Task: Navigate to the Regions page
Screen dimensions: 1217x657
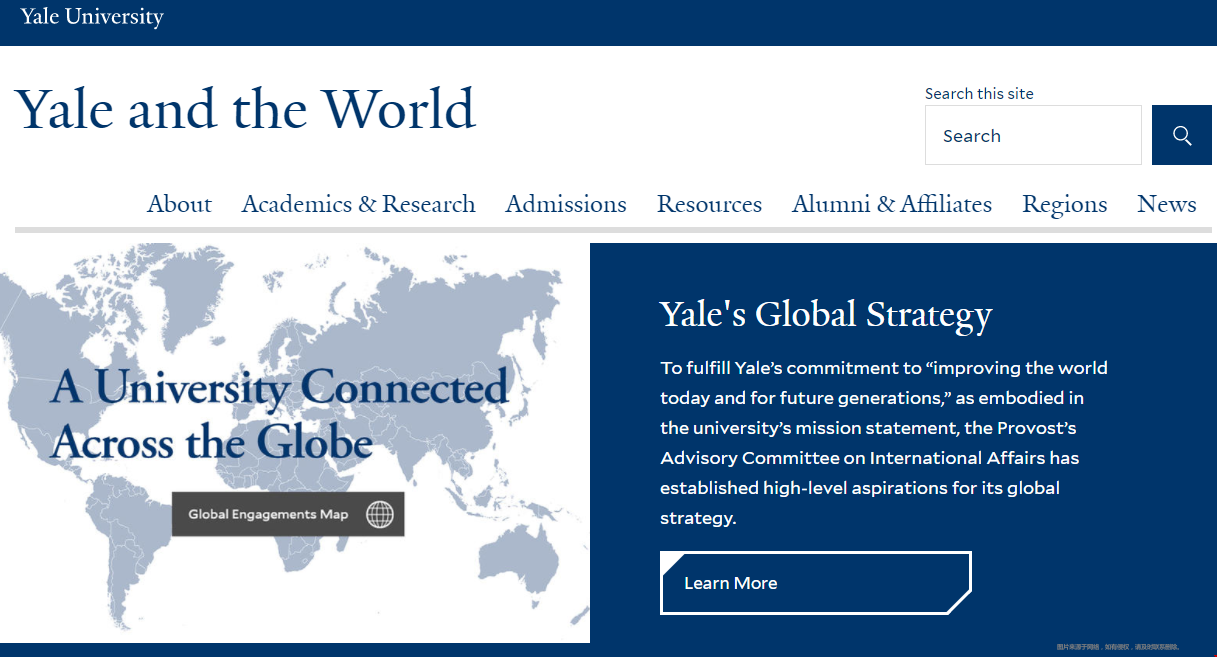Action: pyautogui.click(x=1064, y=204)
